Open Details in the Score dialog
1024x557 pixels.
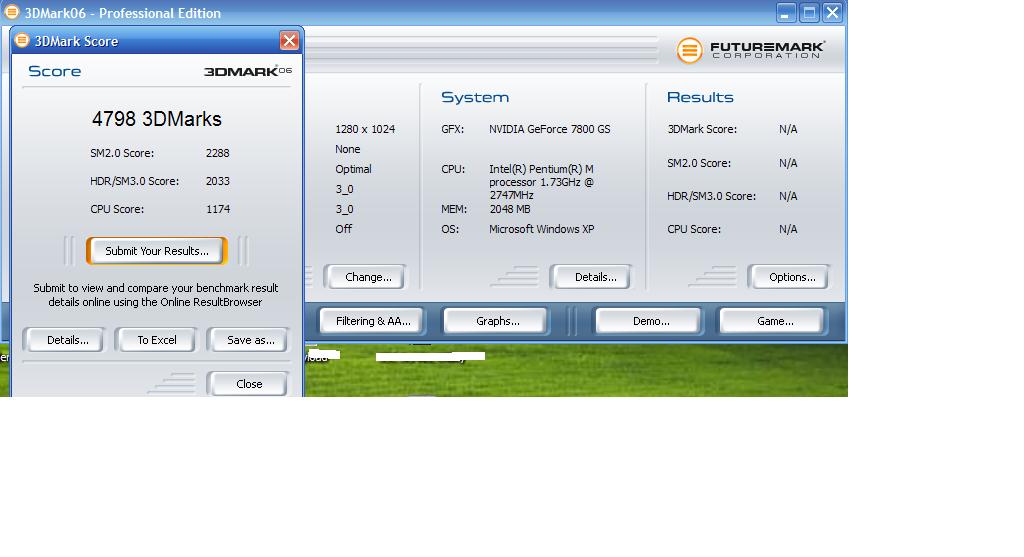68,340
